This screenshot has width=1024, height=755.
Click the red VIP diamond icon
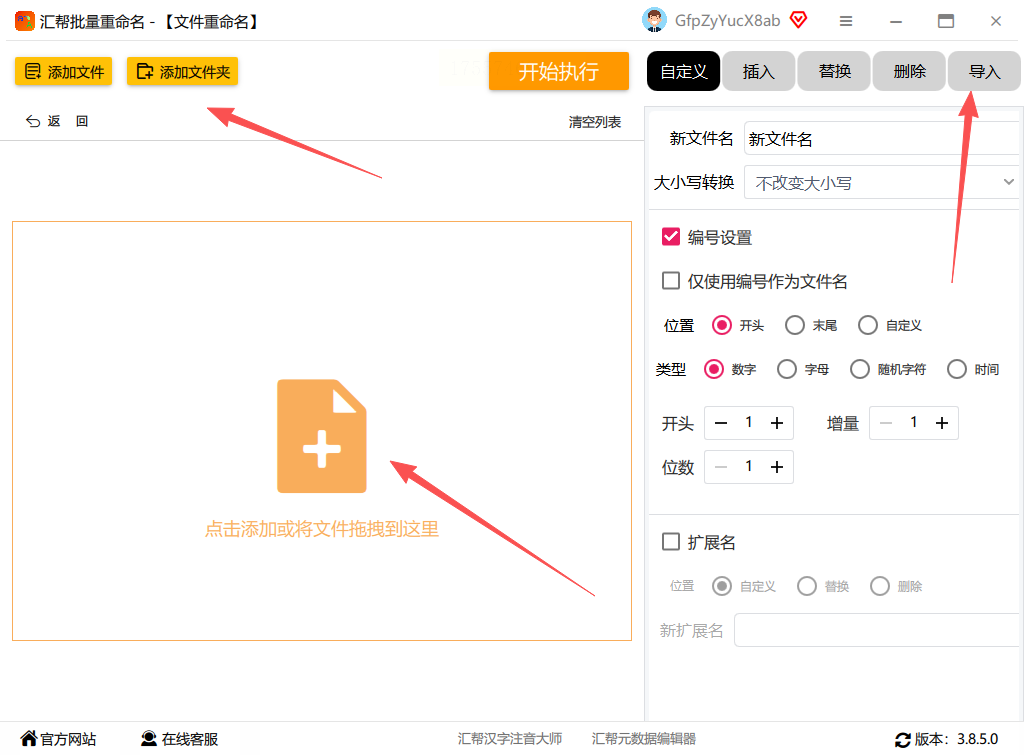[x=798, y=20]
